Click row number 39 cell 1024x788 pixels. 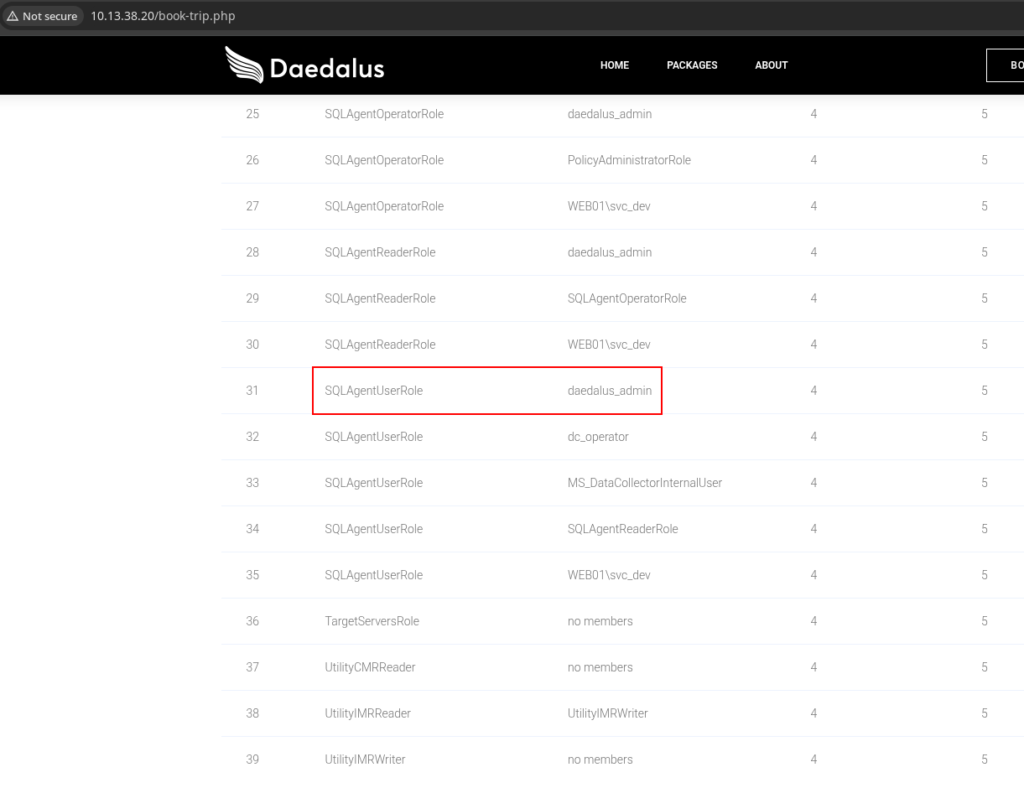tap(252, 759)
